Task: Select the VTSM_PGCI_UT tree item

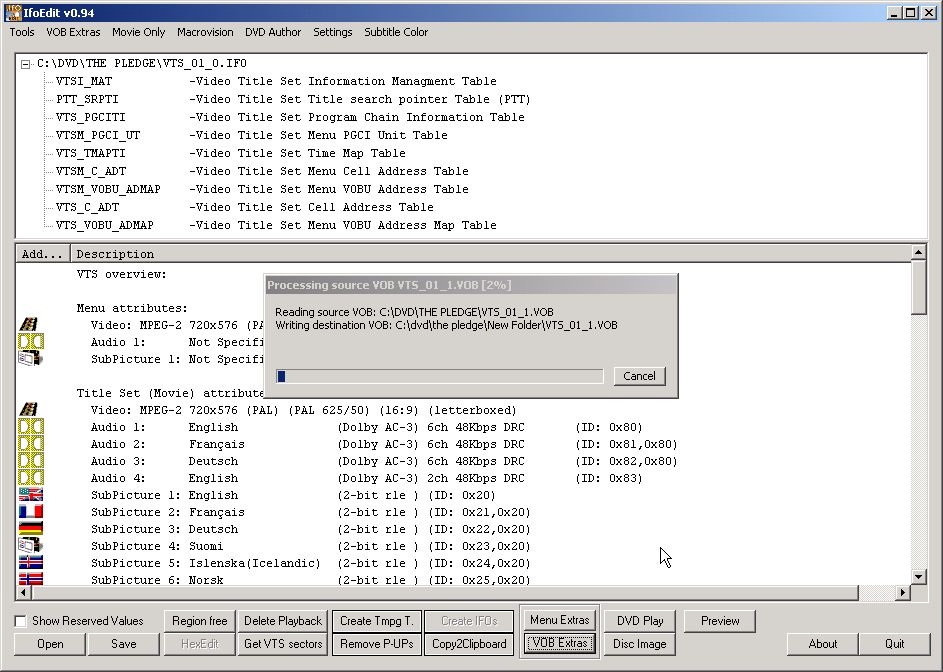Action: (x=98, y=135)
